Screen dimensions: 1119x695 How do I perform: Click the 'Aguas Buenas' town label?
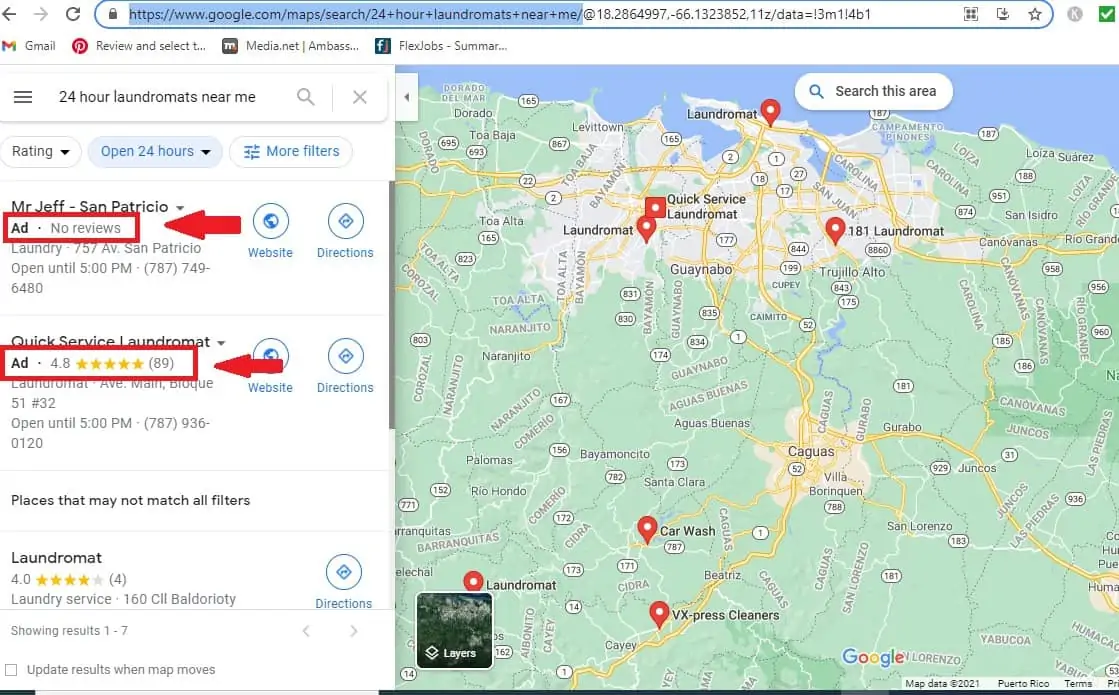pyautogui.click(x=712, y=423)
